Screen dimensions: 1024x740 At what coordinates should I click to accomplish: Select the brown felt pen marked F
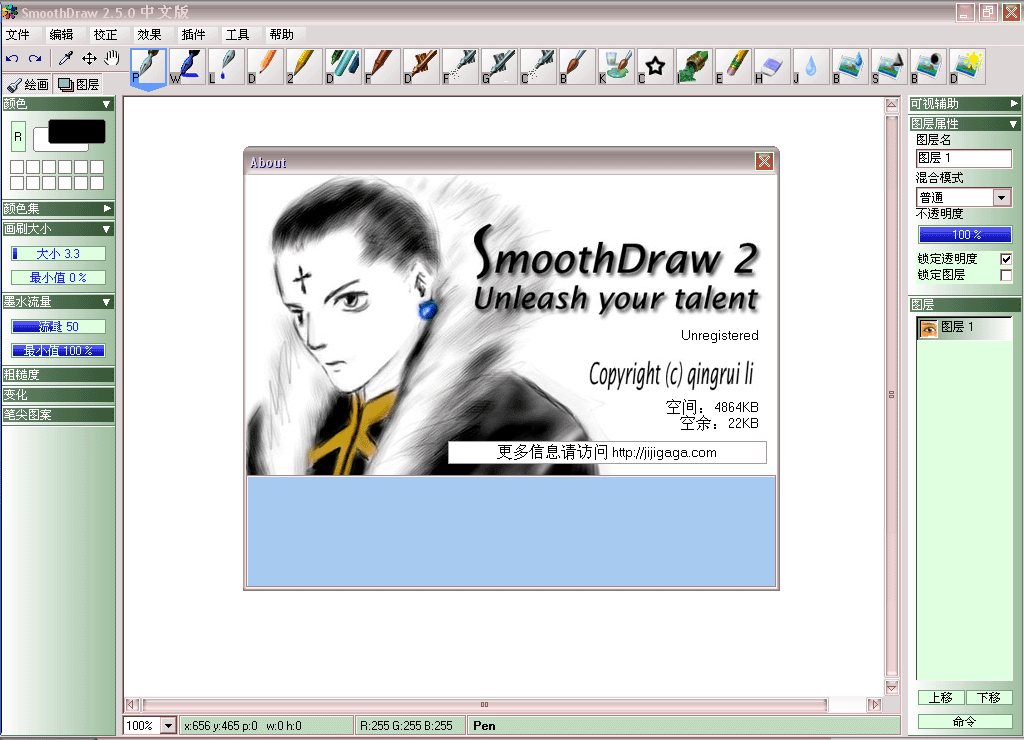tap(382, 67)
